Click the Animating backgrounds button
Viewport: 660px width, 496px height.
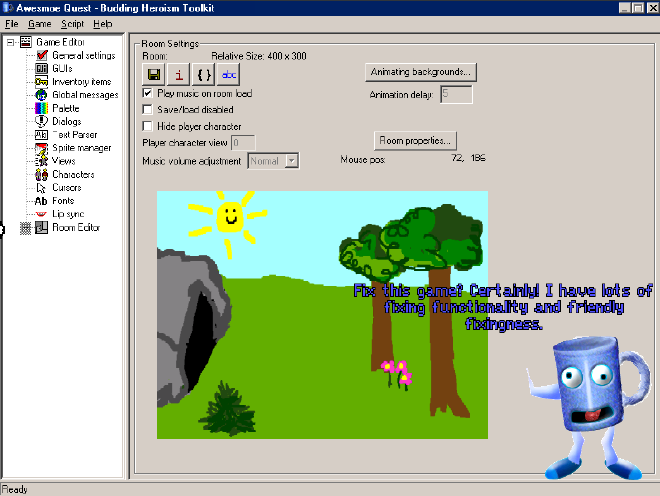[420, 73]
